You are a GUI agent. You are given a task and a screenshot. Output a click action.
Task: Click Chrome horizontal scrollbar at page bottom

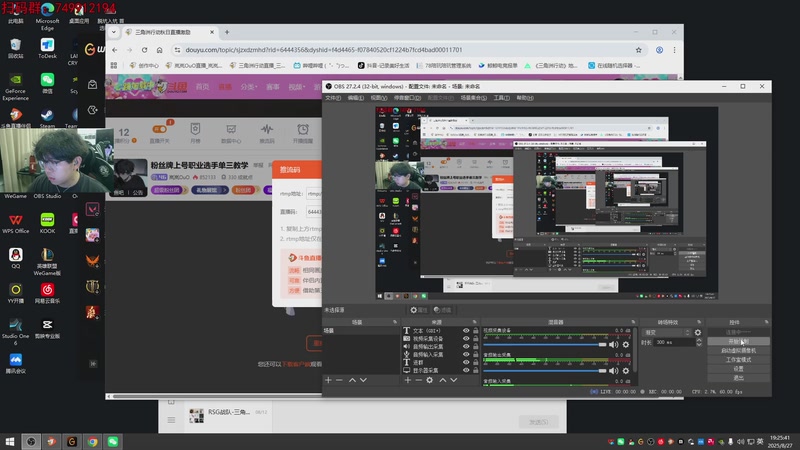(217, 396)
